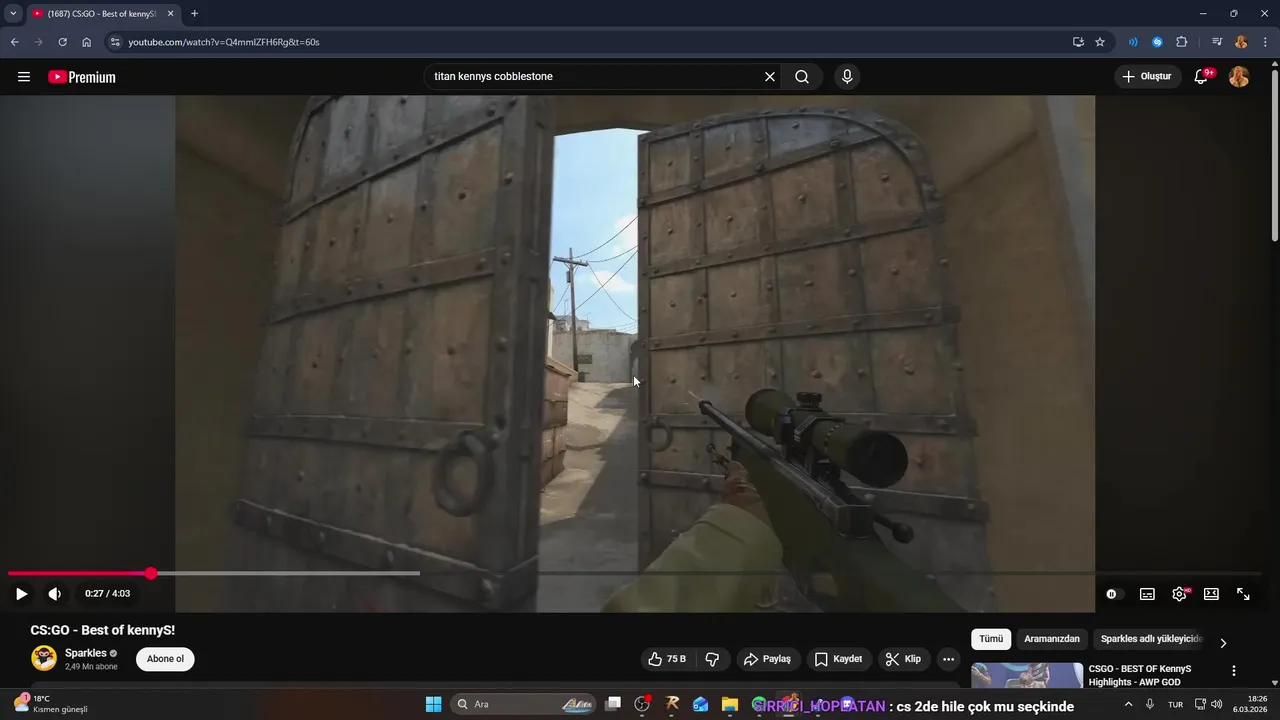The height and width of the screenshot is (720, 1280).
Task: Open the player settings gear
Action: pos(1180,594)
